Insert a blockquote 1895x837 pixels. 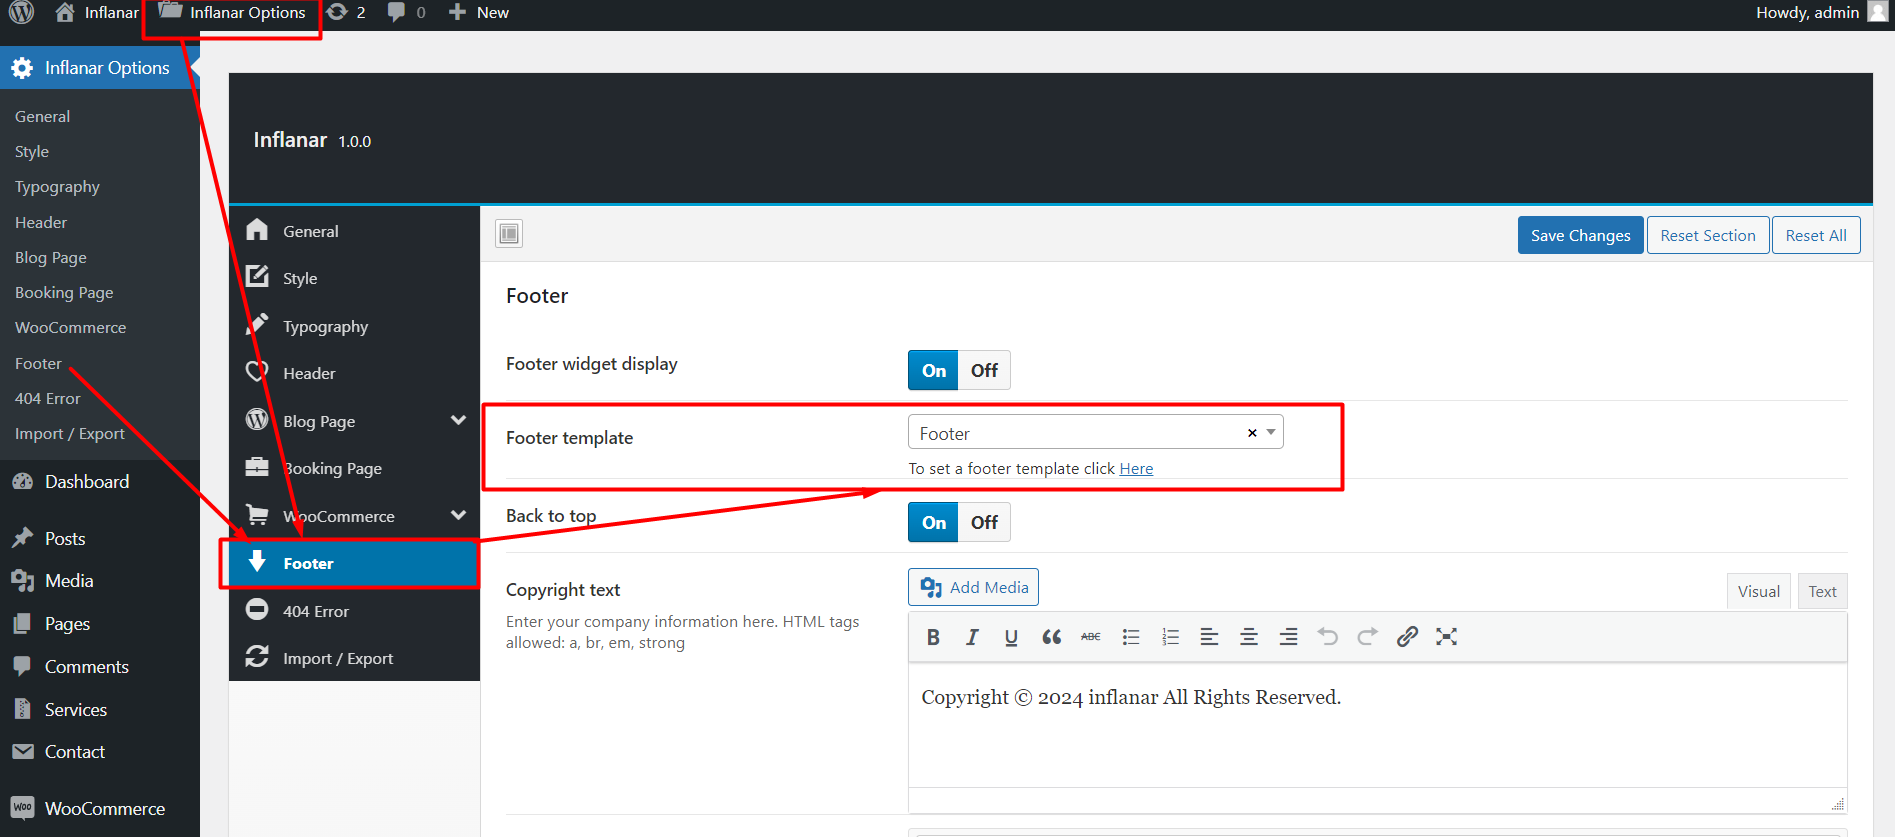click(1051, 637)
